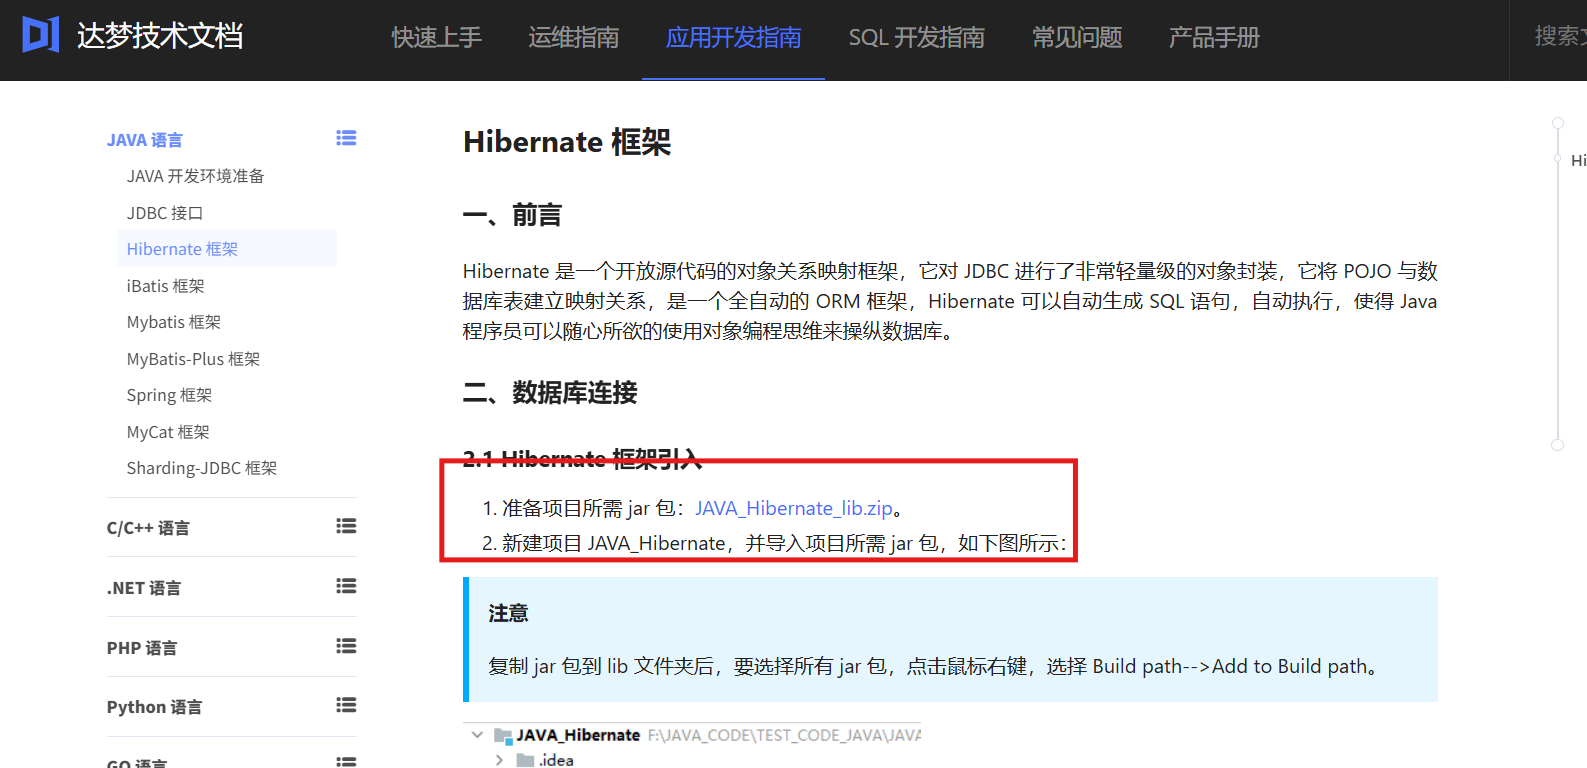Viewport: 1587px width, 768px height.
Task: Open MyCat 框架 page
Action: (168, 432)
